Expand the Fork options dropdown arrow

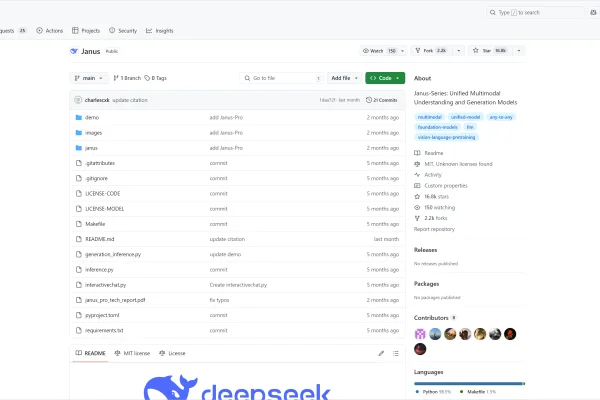tap(458, 51)
